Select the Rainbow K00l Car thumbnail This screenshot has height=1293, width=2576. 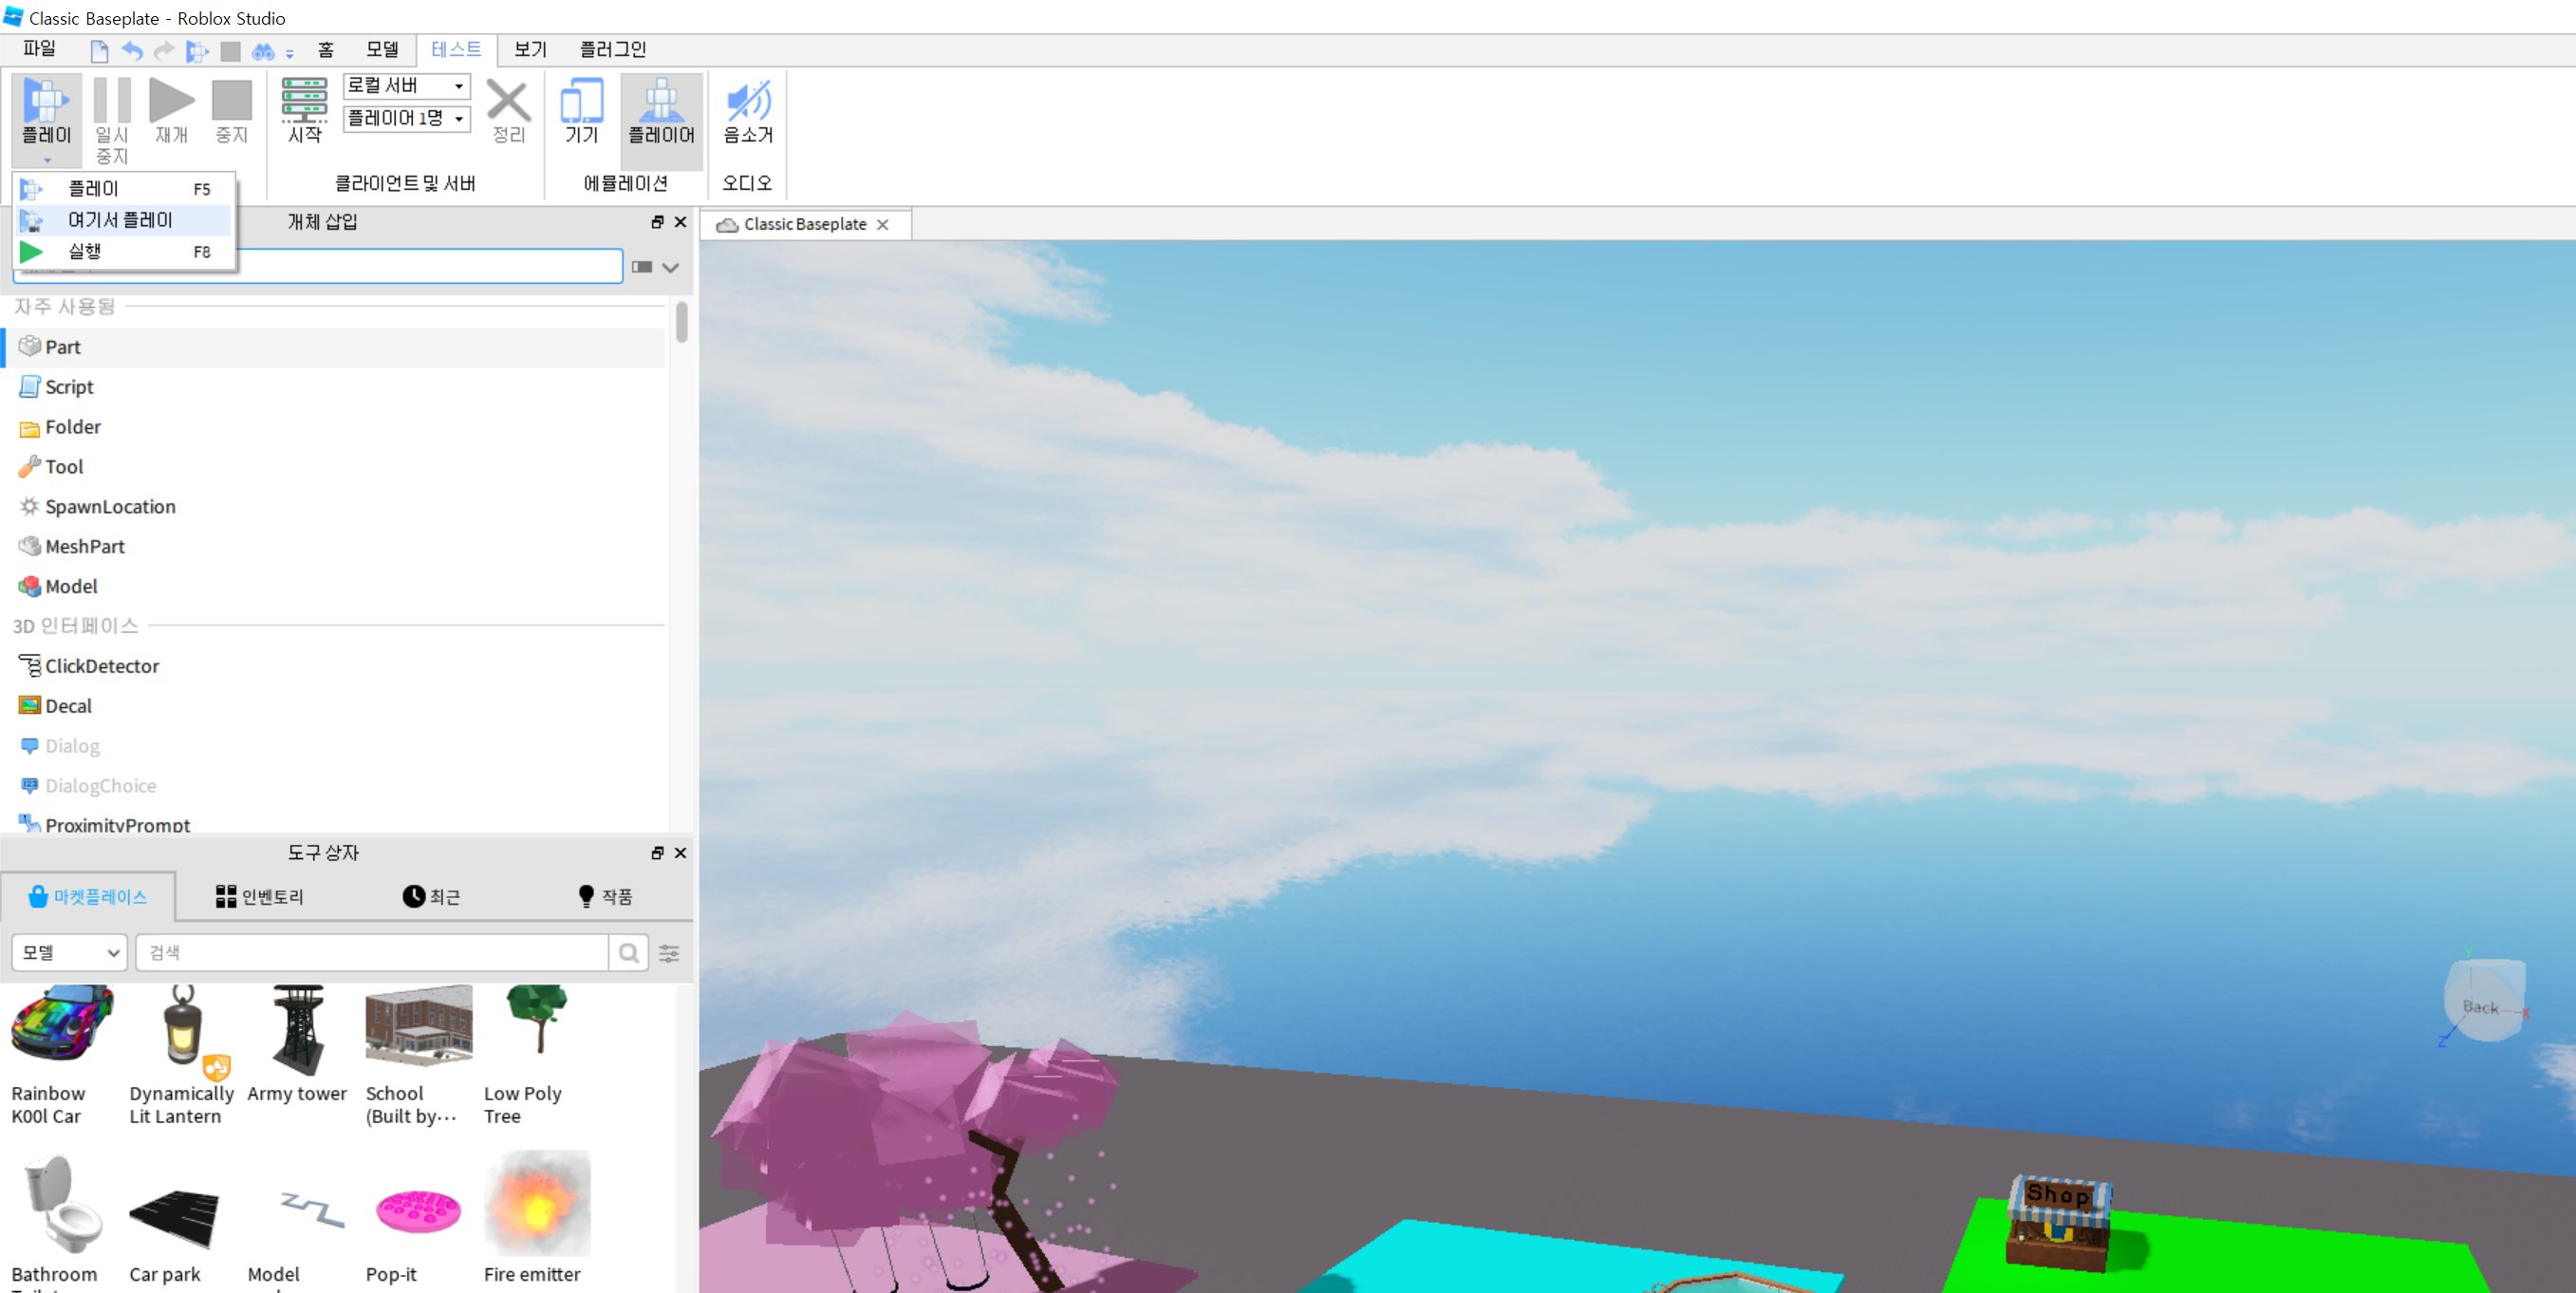pyautogui.click(x=60, y=1024)
